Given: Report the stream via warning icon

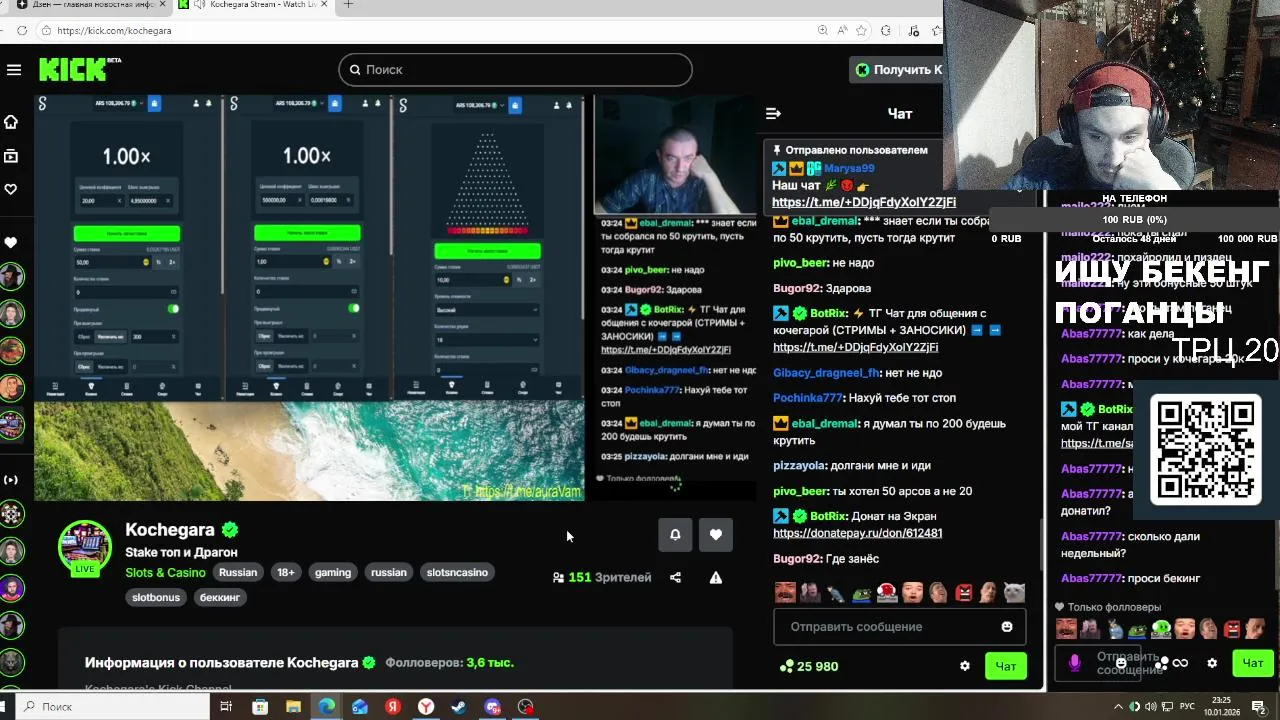Looking at the screenshot, I should pyautogui.click(x=716, y=577).
